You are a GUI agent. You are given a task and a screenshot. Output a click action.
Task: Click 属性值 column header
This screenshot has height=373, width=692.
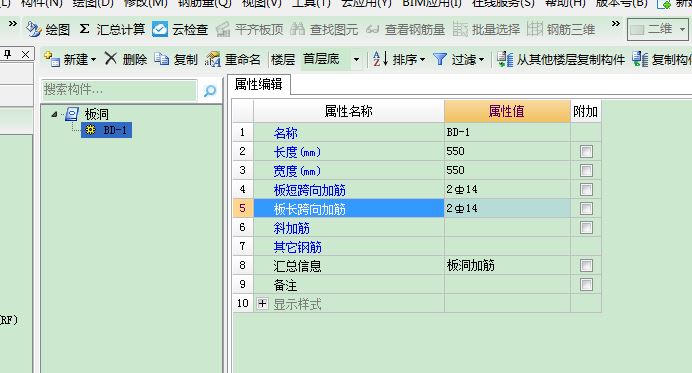(x=507, y=111)
